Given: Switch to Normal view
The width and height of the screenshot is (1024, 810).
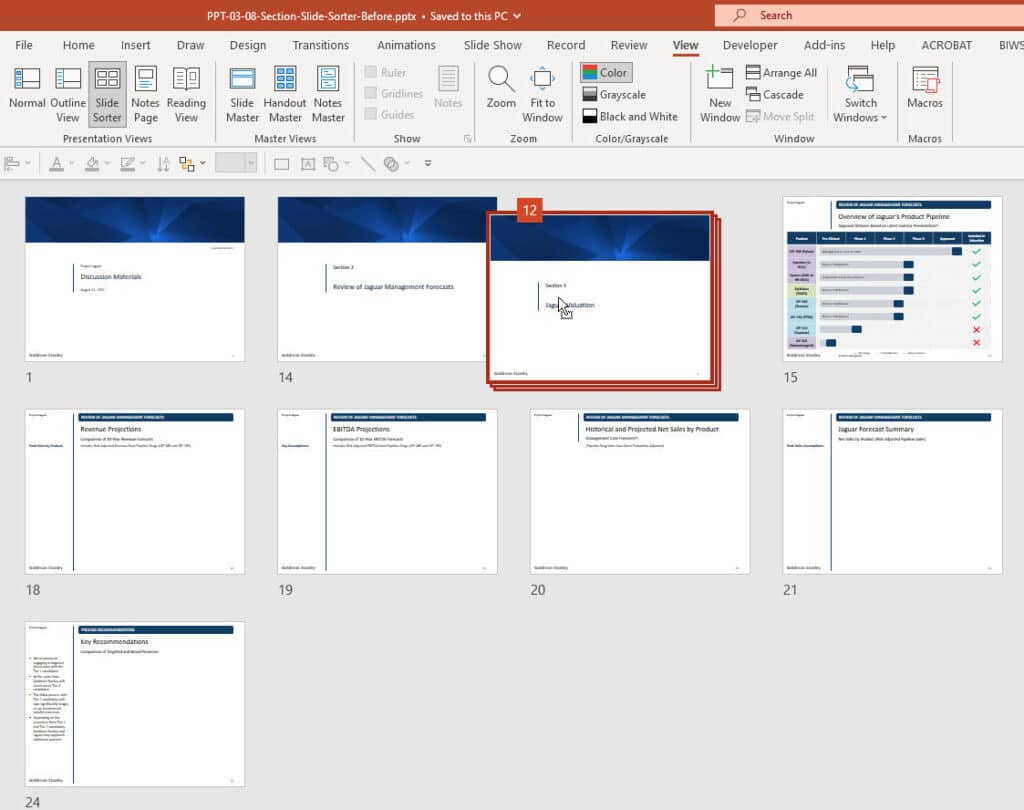Looking at the screenshot, I should (x=27, y=93).
